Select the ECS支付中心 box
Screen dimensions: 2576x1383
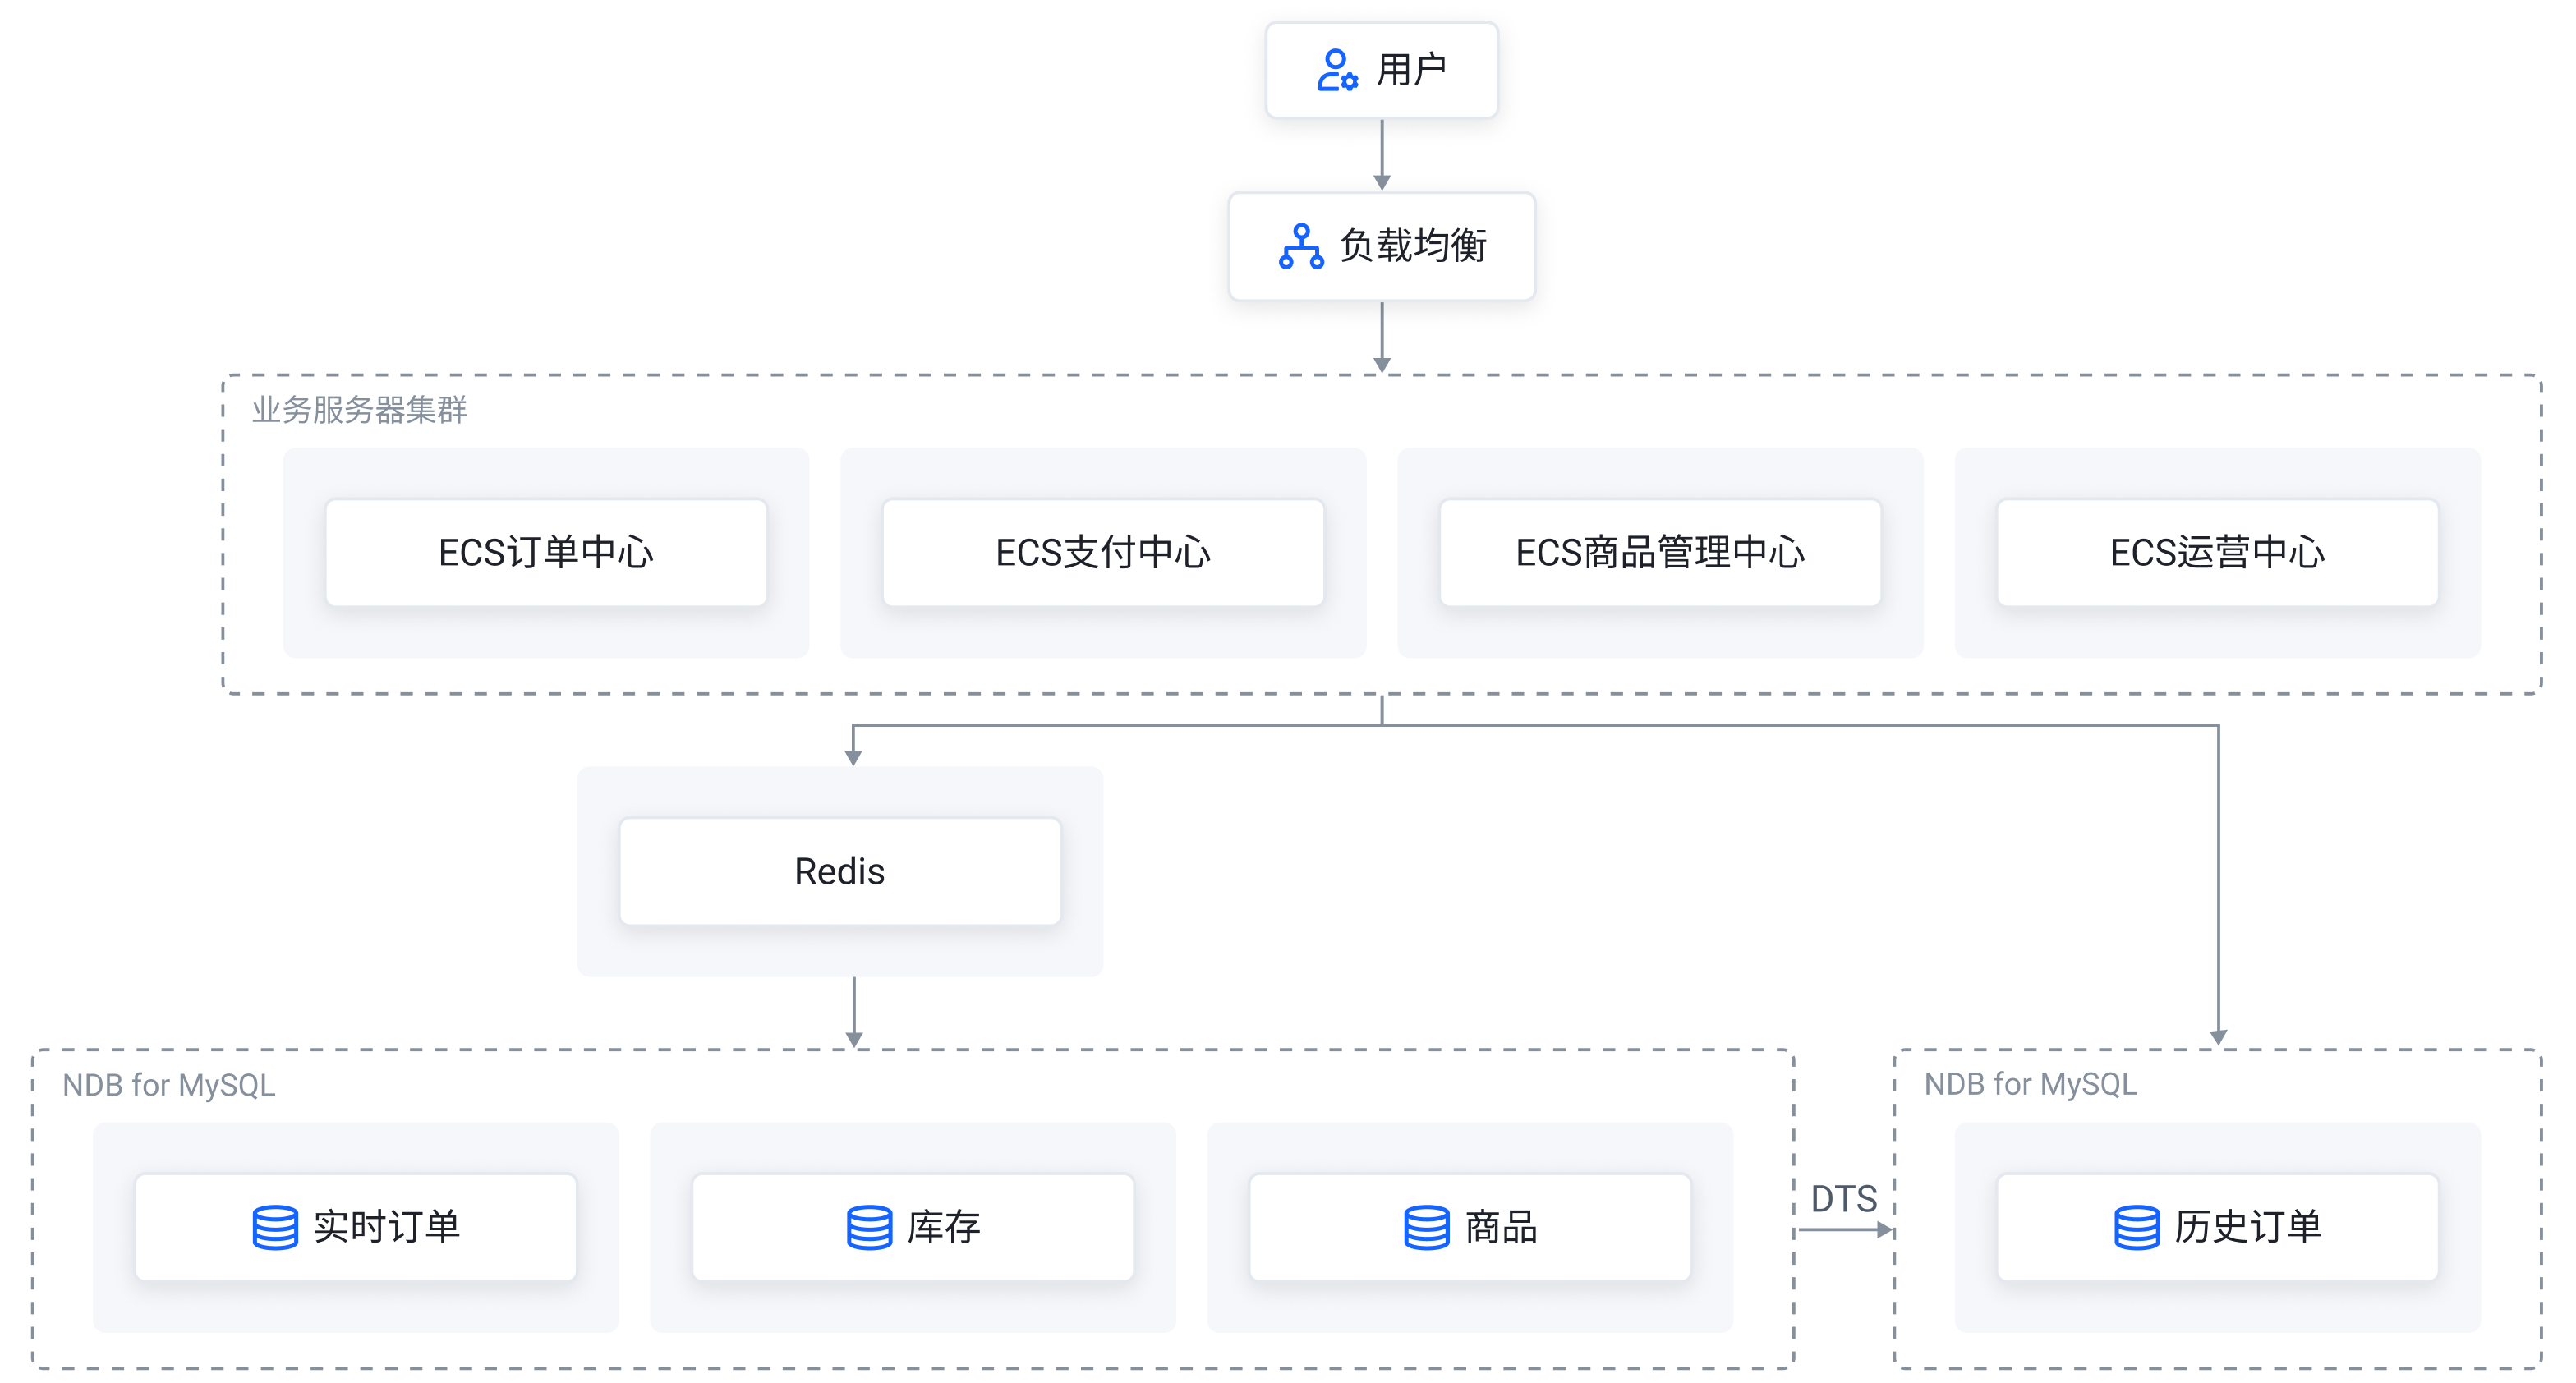1103,552
